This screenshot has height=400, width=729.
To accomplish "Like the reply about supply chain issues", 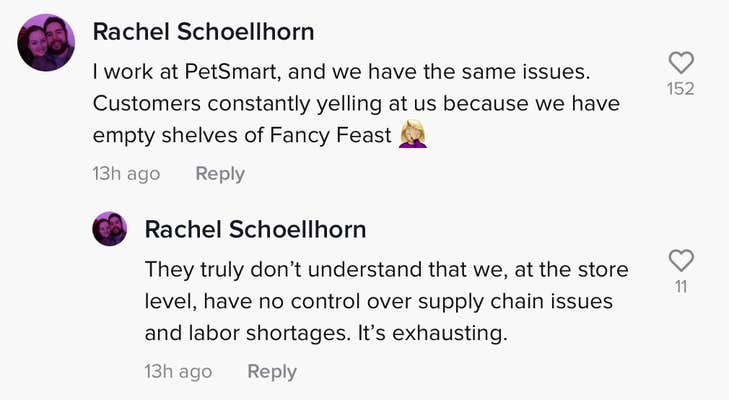I will 681,261.
